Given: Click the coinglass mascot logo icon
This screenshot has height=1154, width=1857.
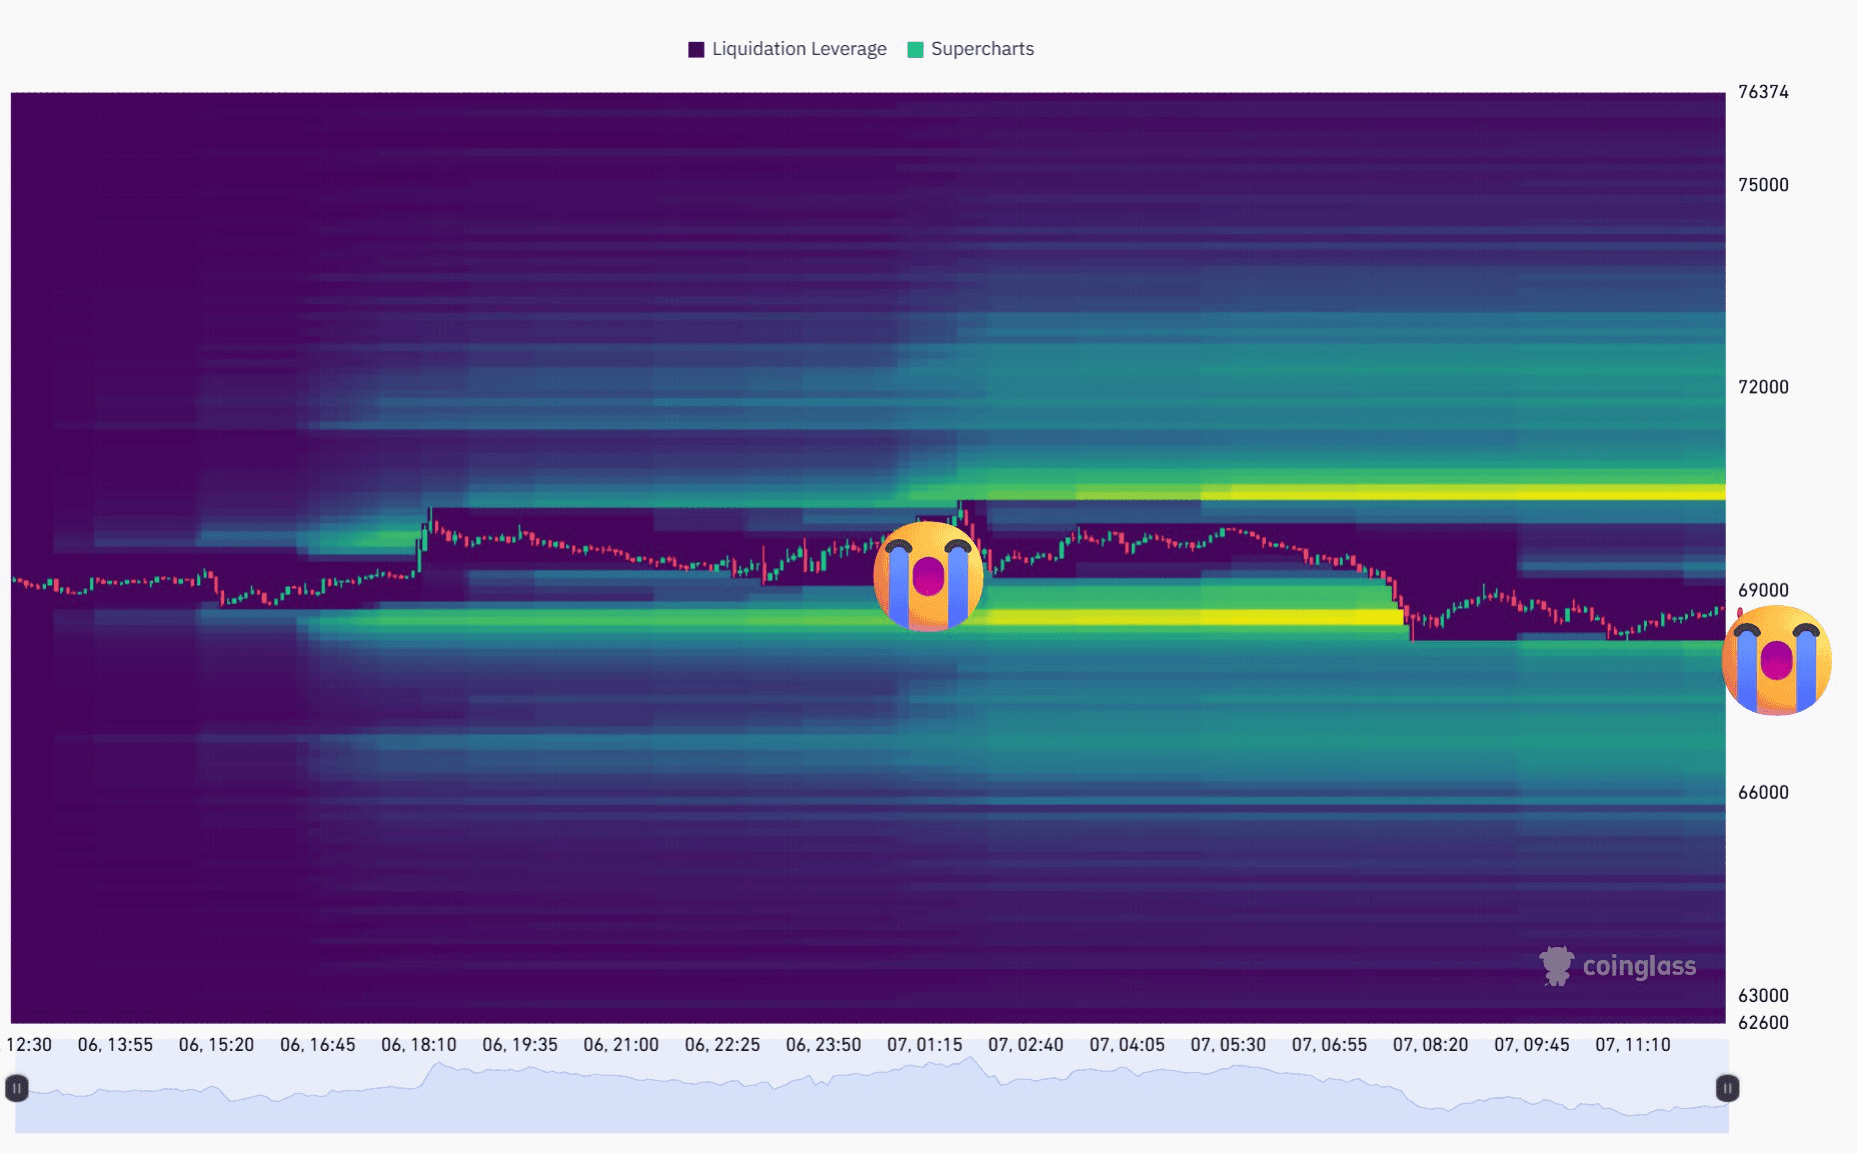Looking at the screenshot, I should click(x=1556, y=966).
